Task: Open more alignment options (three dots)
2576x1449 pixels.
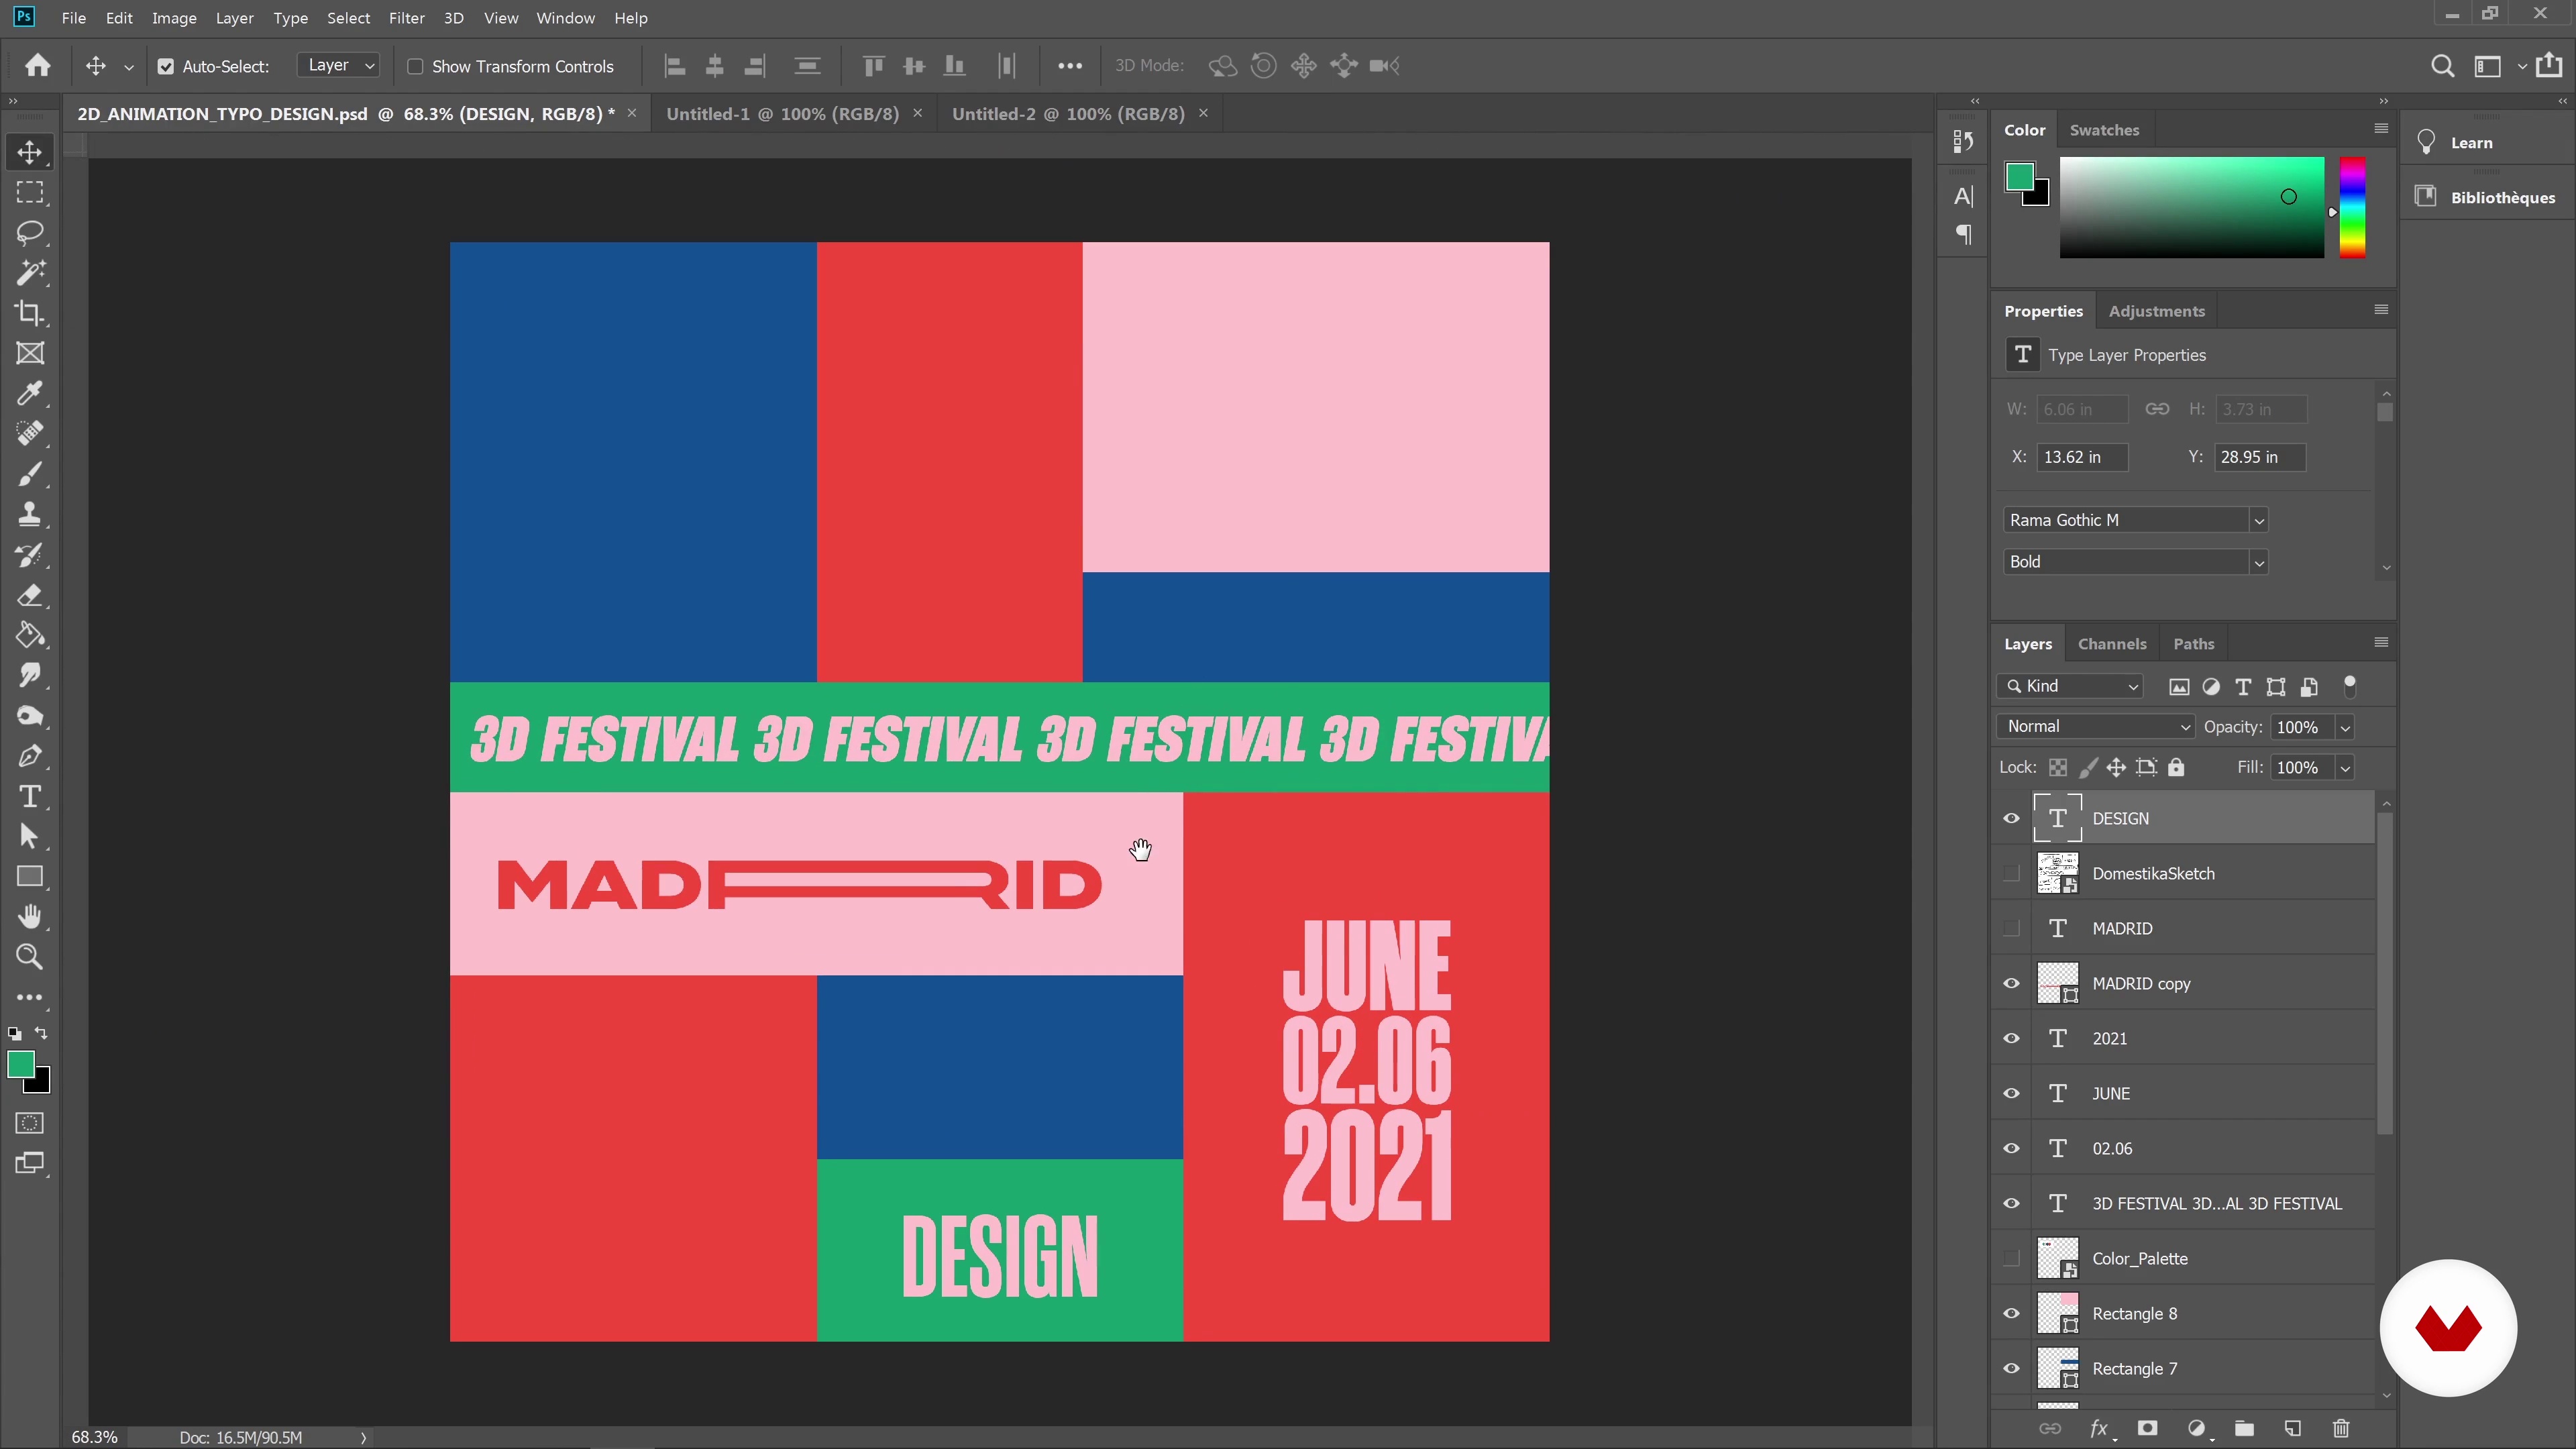Action: [x=1070, y=66]
